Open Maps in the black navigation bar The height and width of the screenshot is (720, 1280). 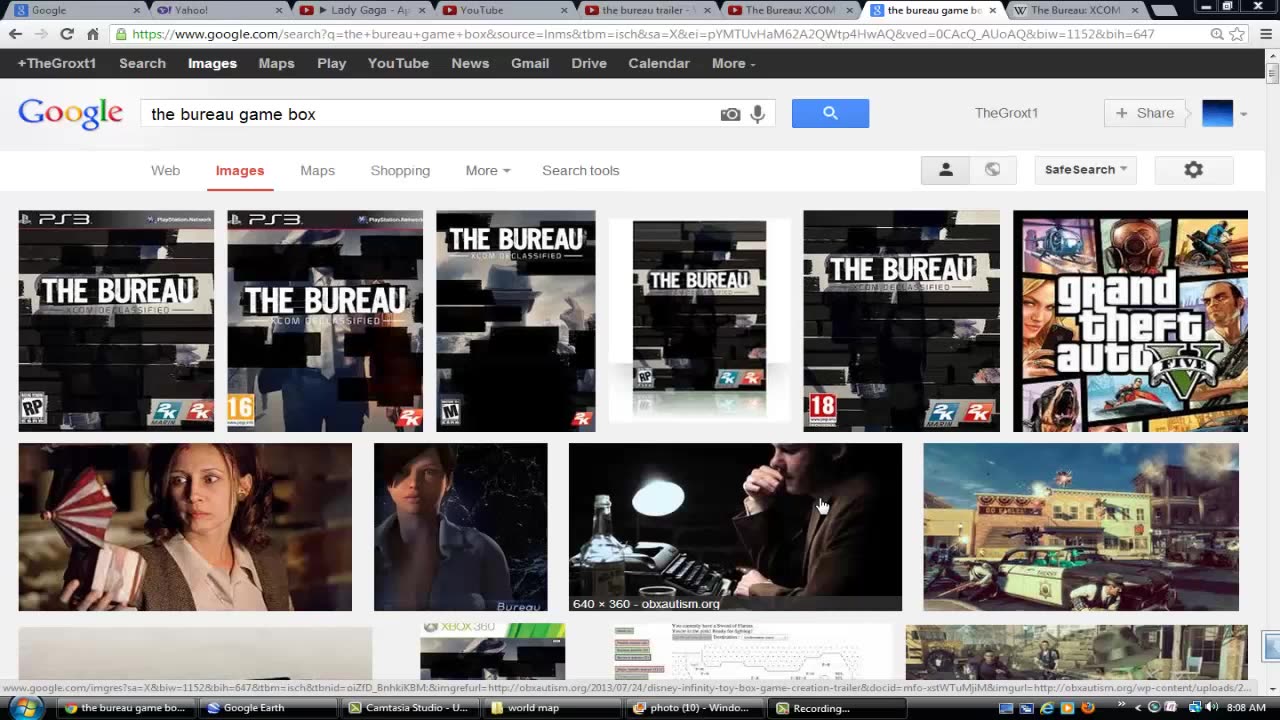coord(276,63)
